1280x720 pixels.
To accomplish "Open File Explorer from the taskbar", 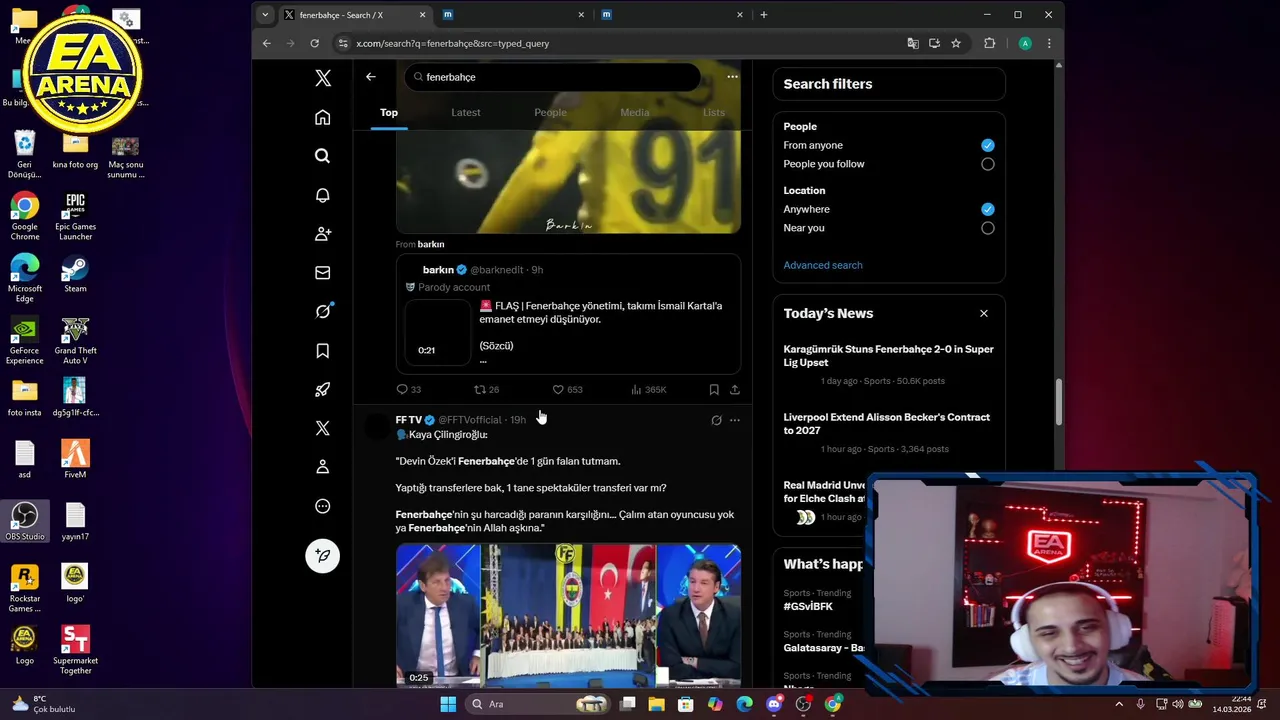I will click(x=656, y=704).
